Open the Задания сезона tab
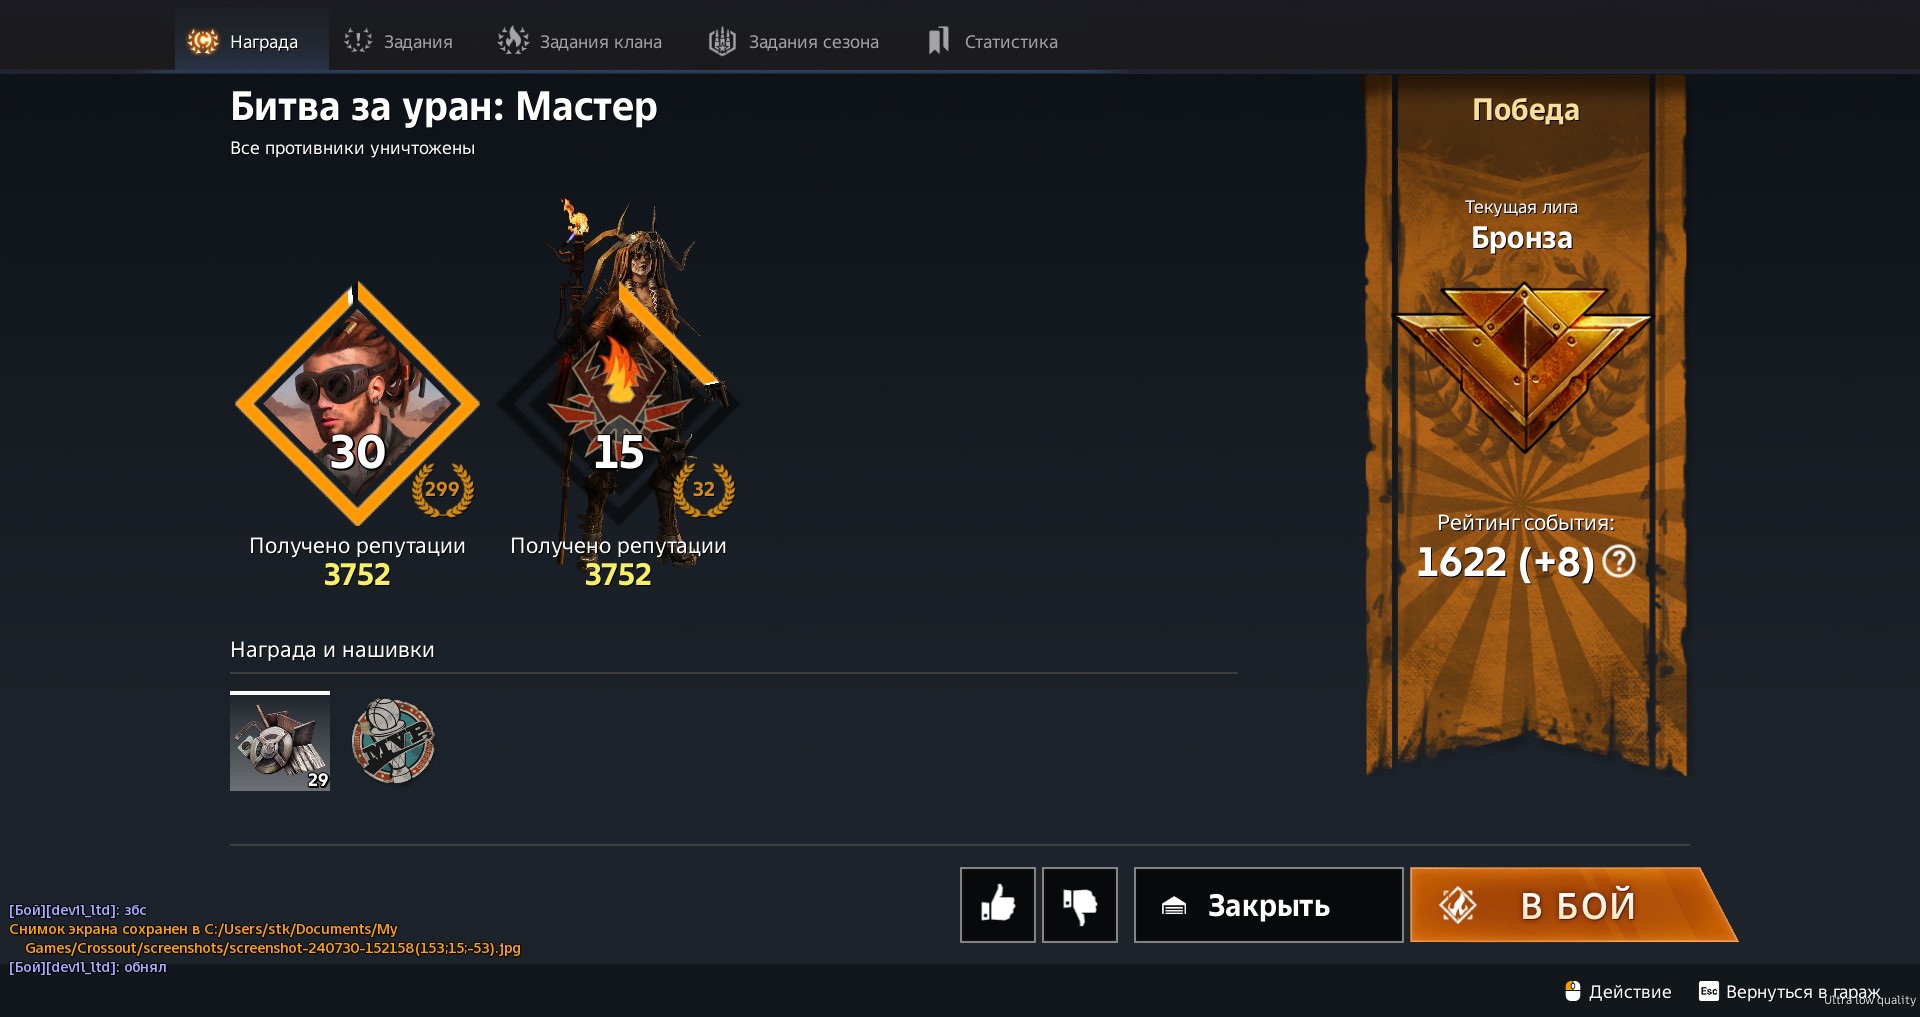 click(794, 41)
